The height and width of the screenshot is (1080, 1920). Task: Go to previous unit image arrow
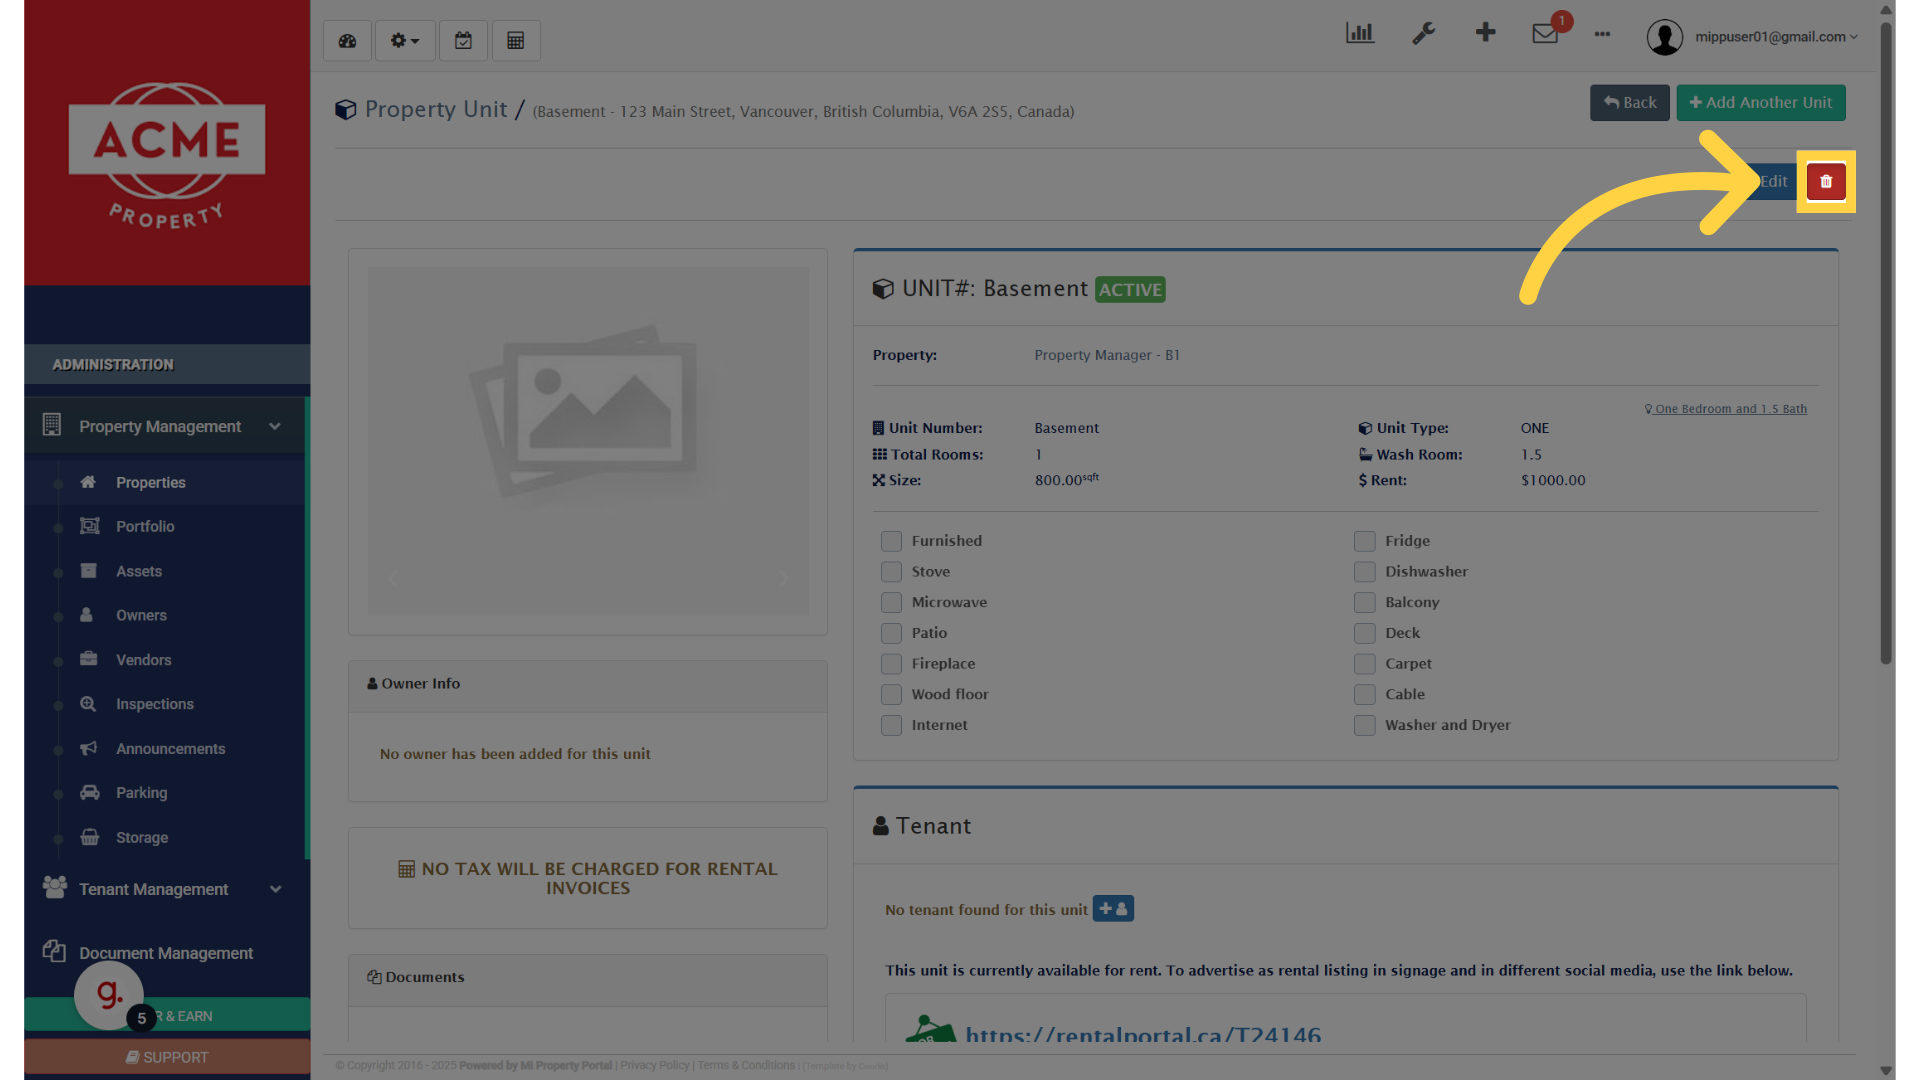[393, 578]
